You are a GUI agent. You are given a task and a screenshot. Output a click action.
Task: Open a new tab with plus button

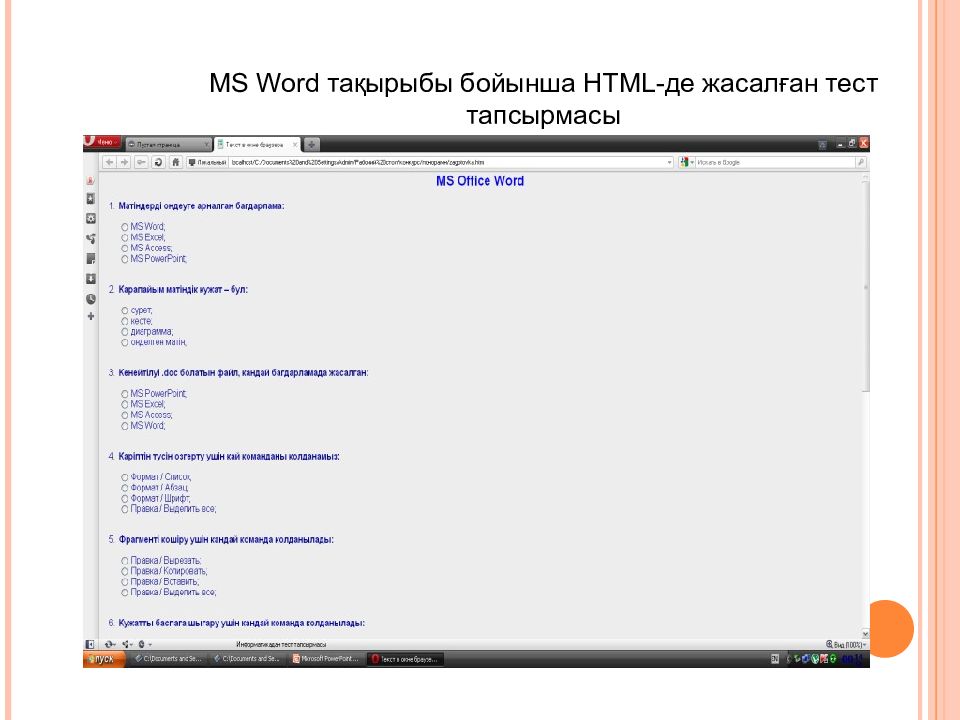click(x=312, y=144)
